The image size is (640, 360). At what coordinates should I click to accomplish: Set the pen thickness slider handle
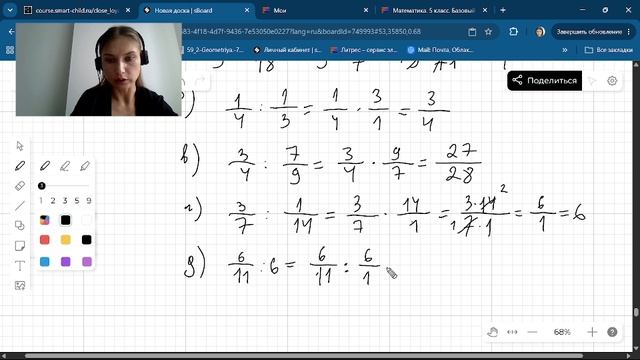(x=42, y=186)
